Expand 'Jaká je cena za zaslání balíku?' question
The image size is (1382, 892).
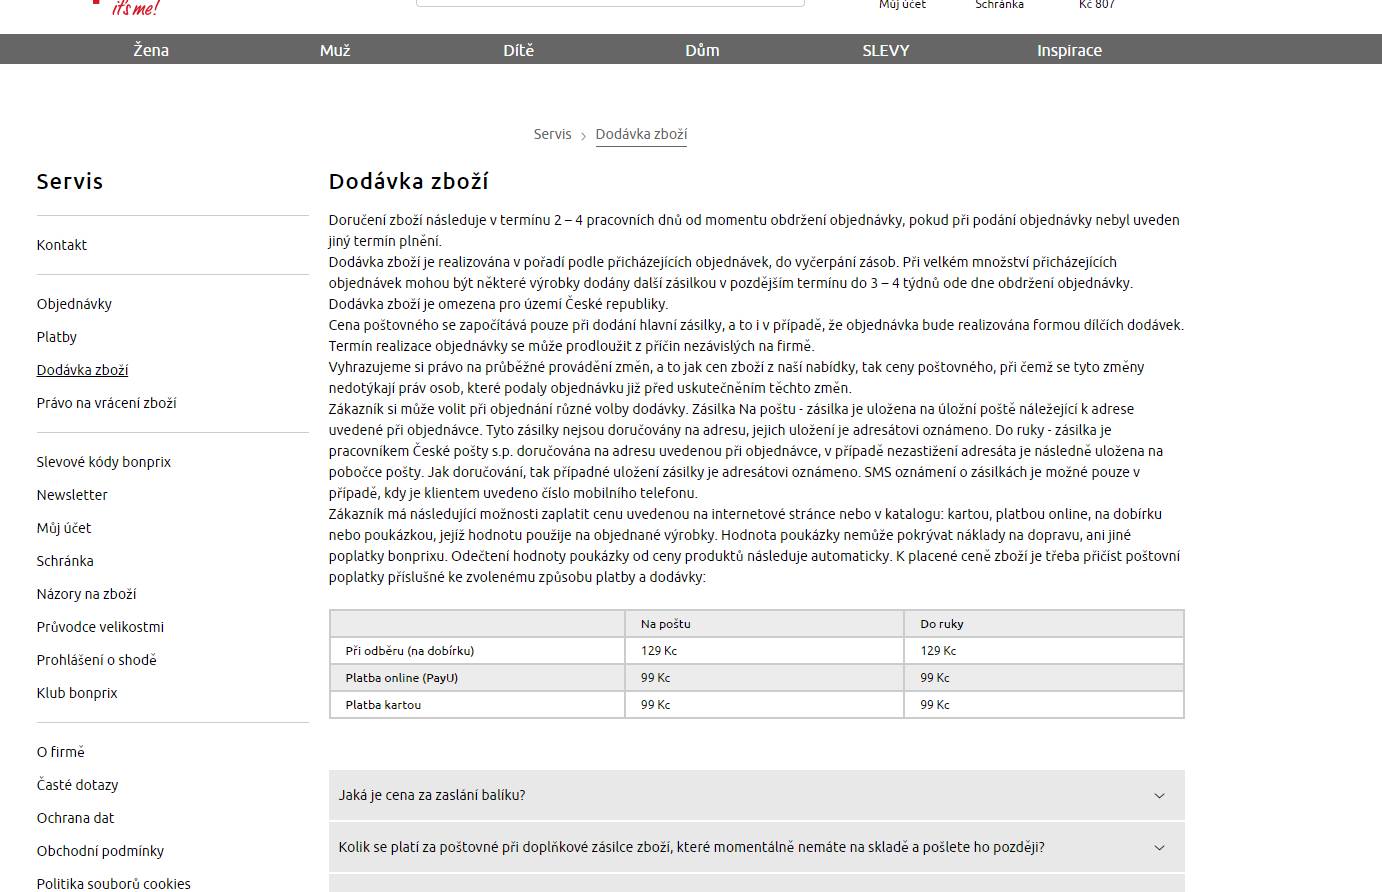pos(757,795)
